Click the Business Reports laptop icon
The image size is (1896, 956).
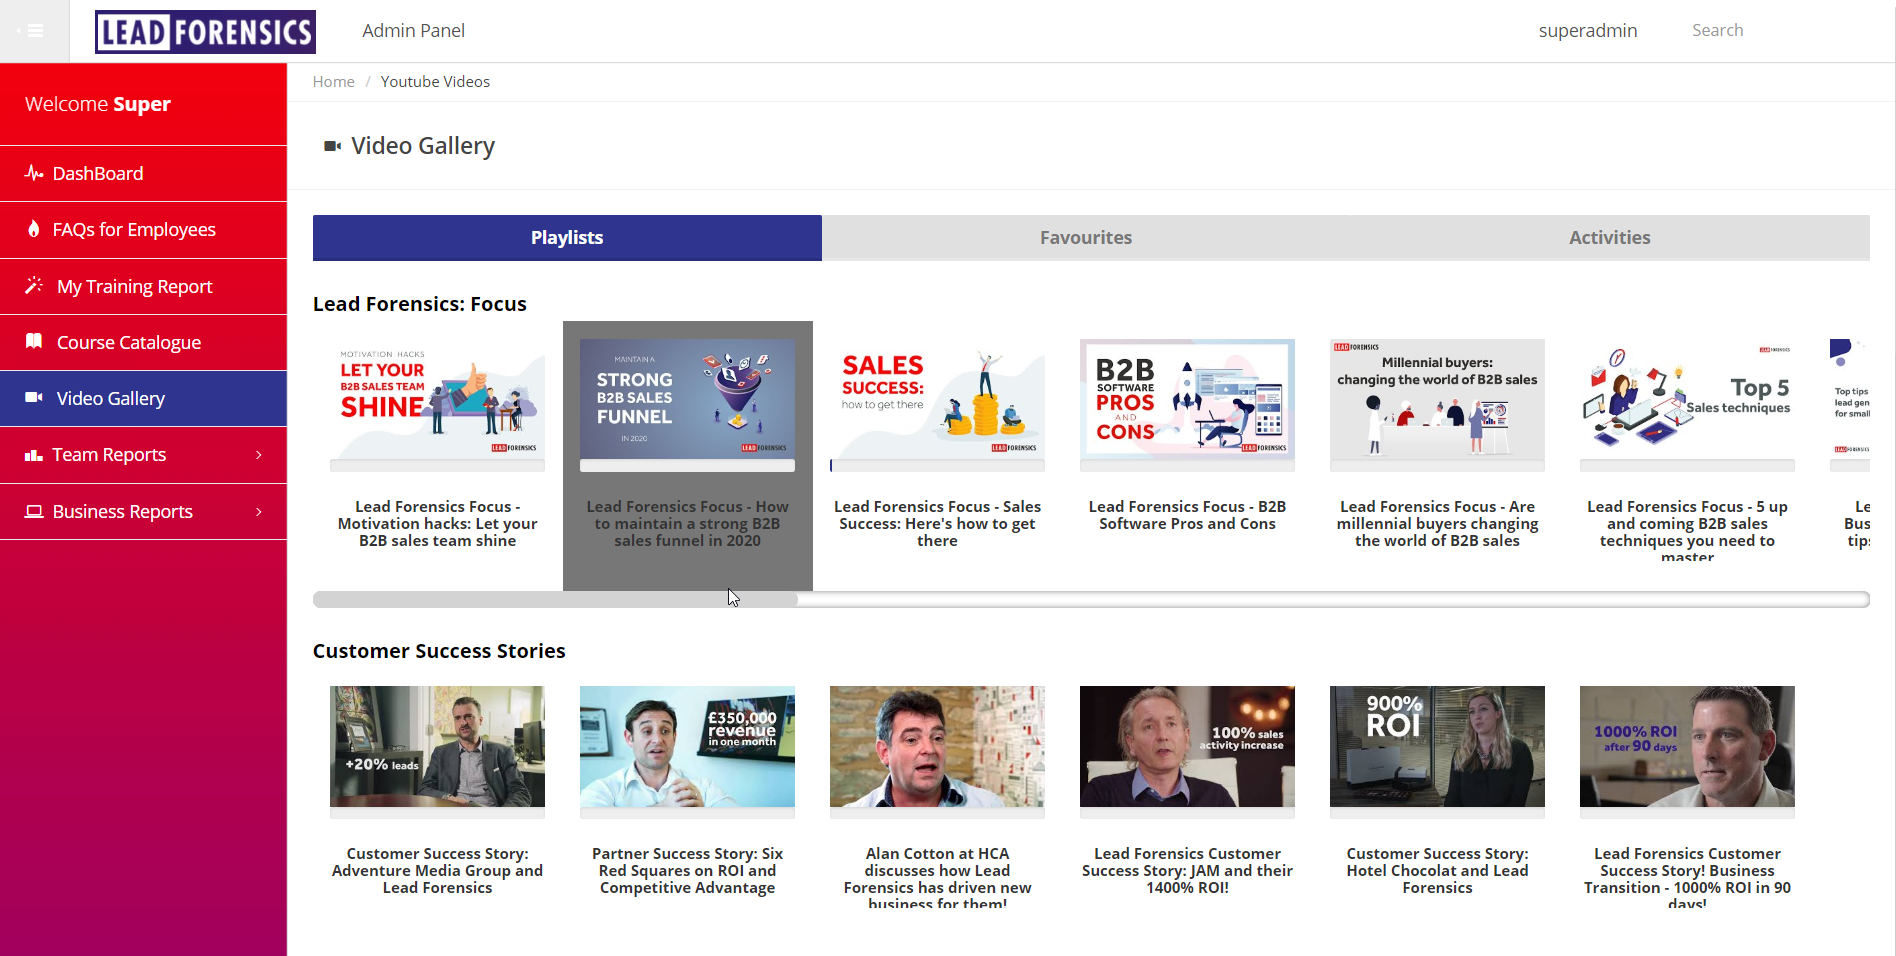[34, 511]
